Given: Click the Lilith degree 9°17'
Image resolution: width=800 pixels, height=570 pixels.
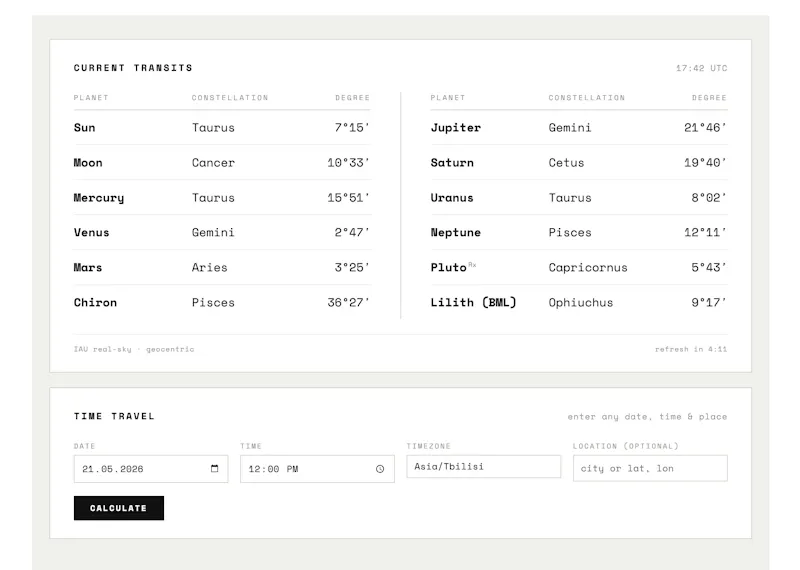Looking at the screenshot, I should (709, 303).
